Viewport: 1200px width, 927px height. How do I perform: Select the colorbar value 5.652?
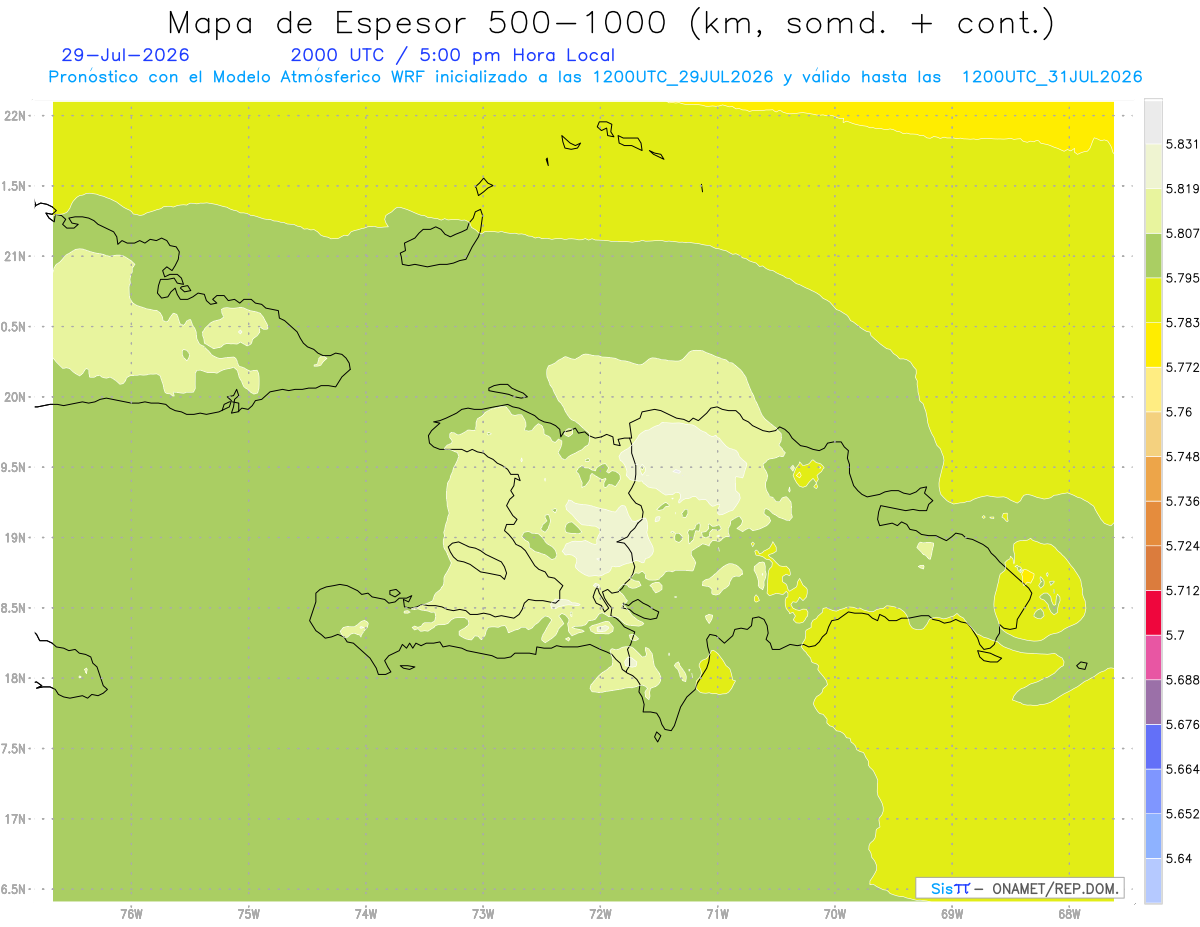click(1182, 813)
